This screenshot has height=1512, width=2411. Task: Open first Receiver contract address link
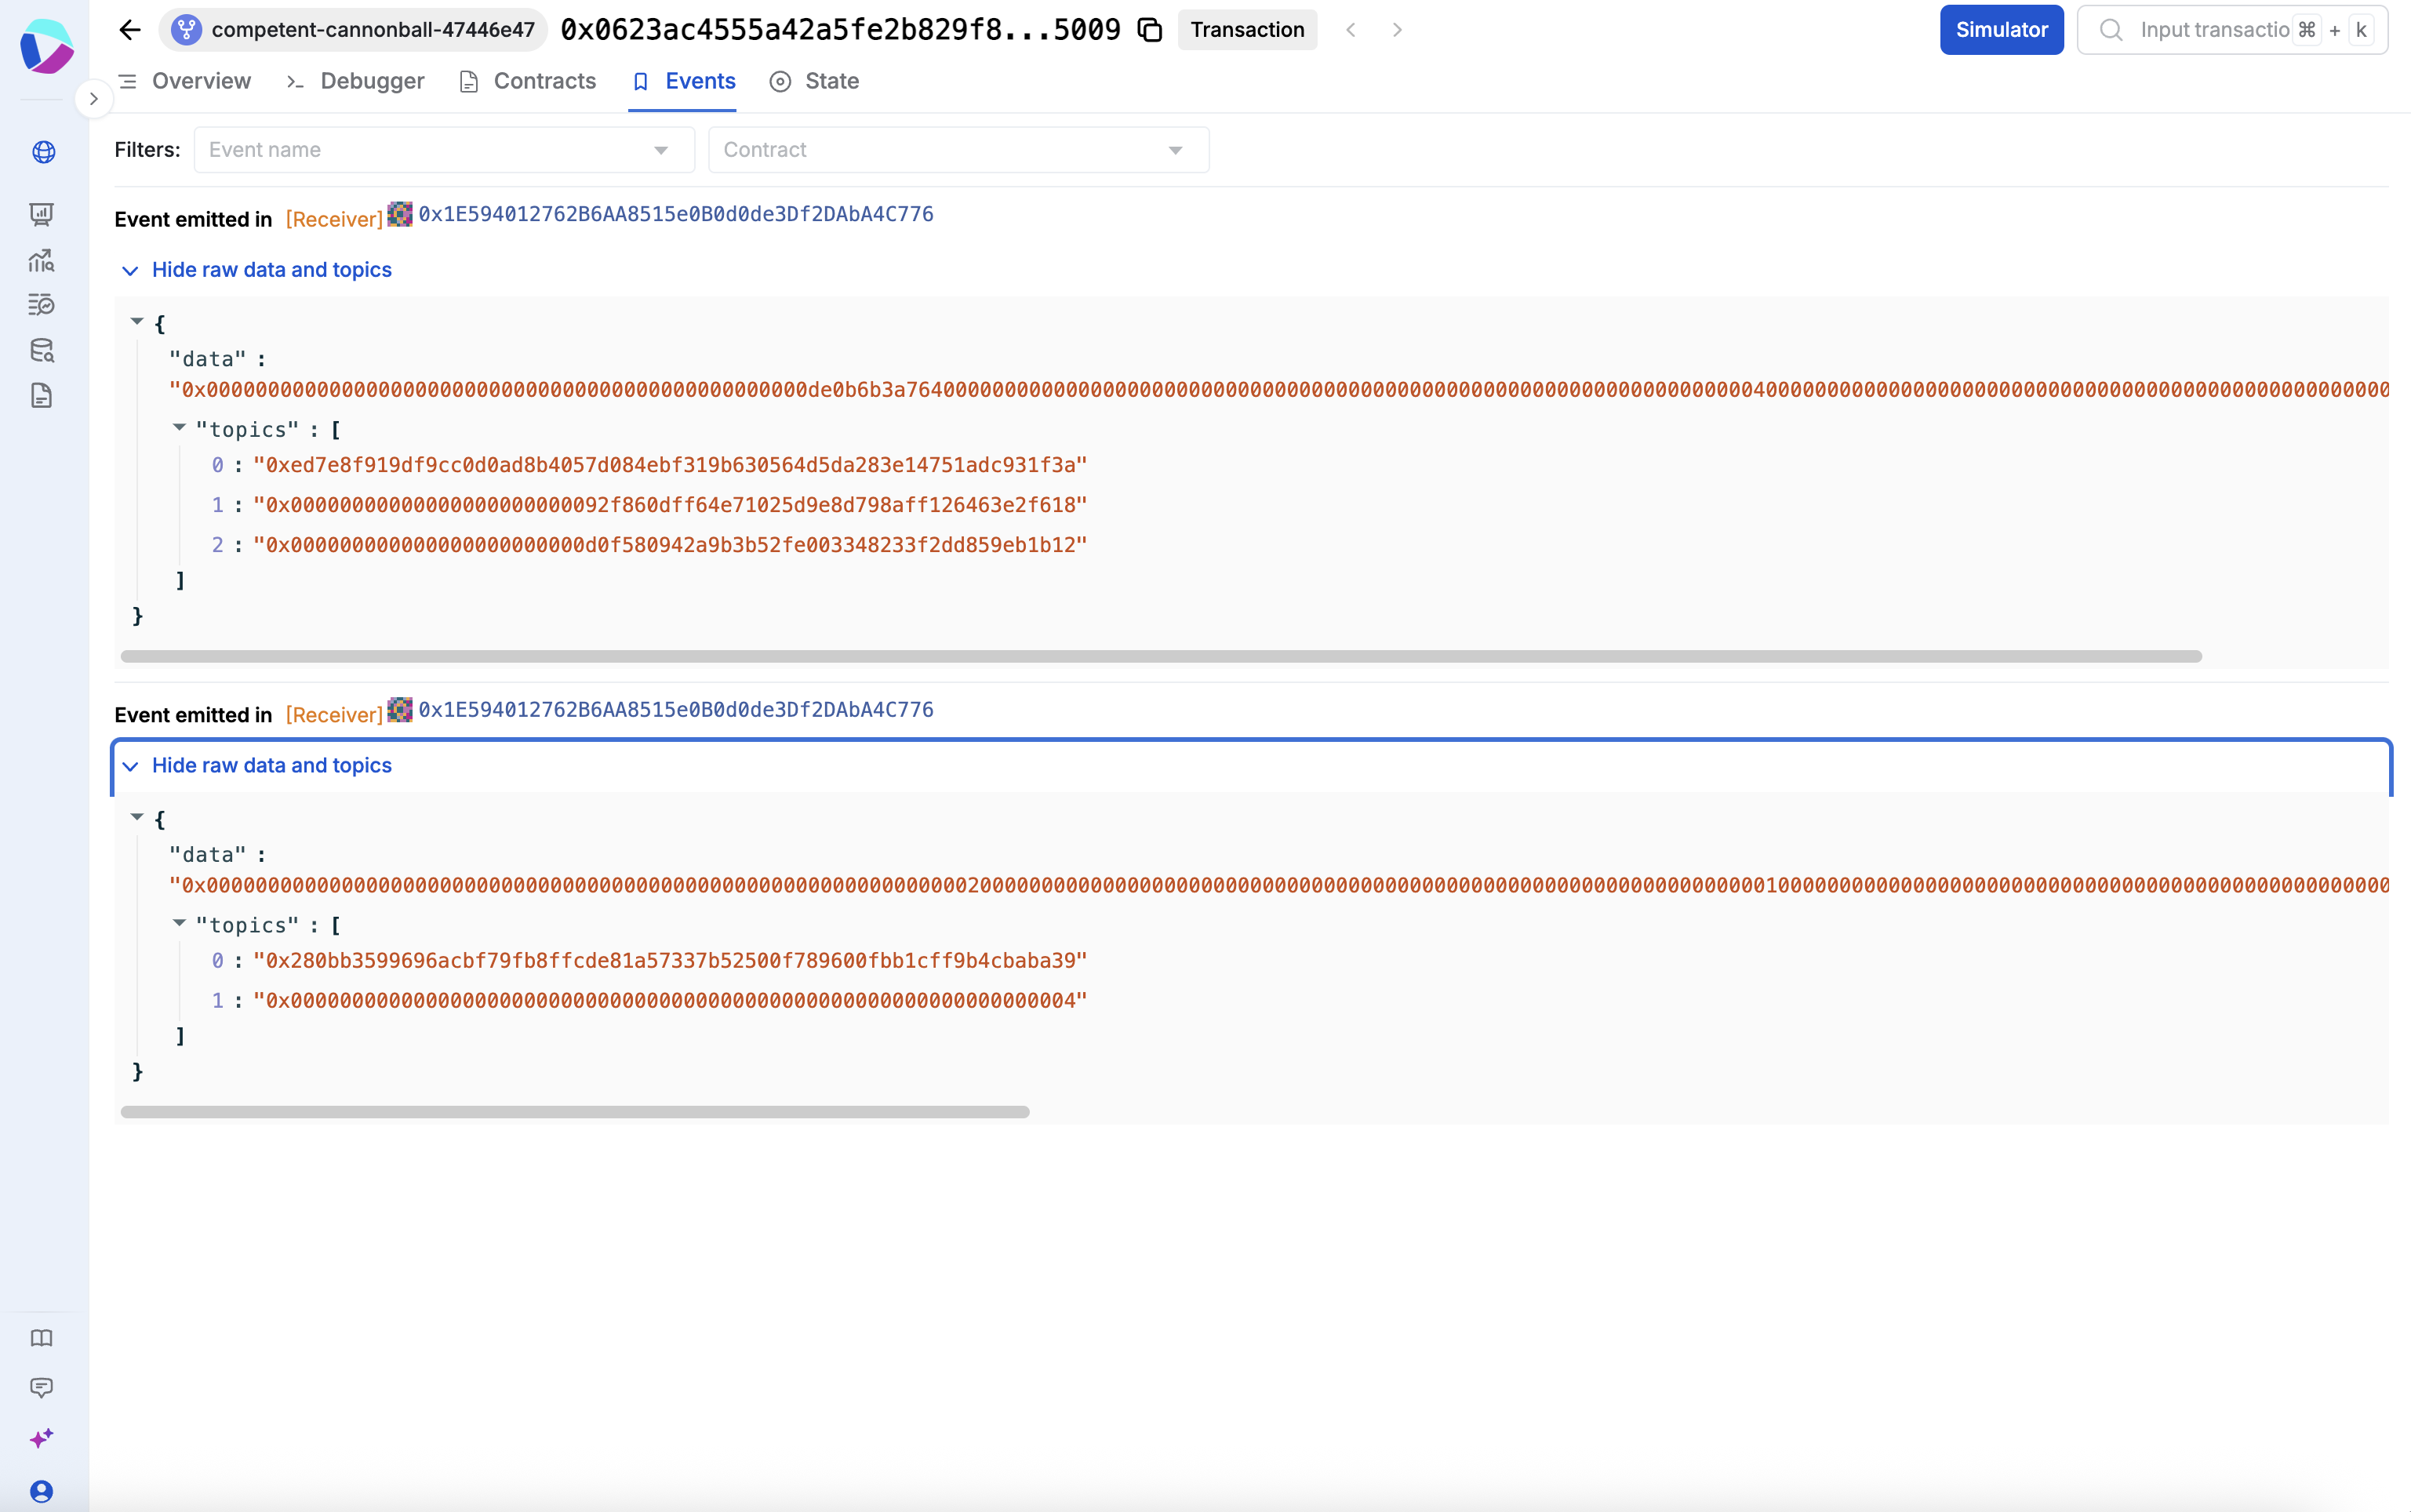pos(675,214)
